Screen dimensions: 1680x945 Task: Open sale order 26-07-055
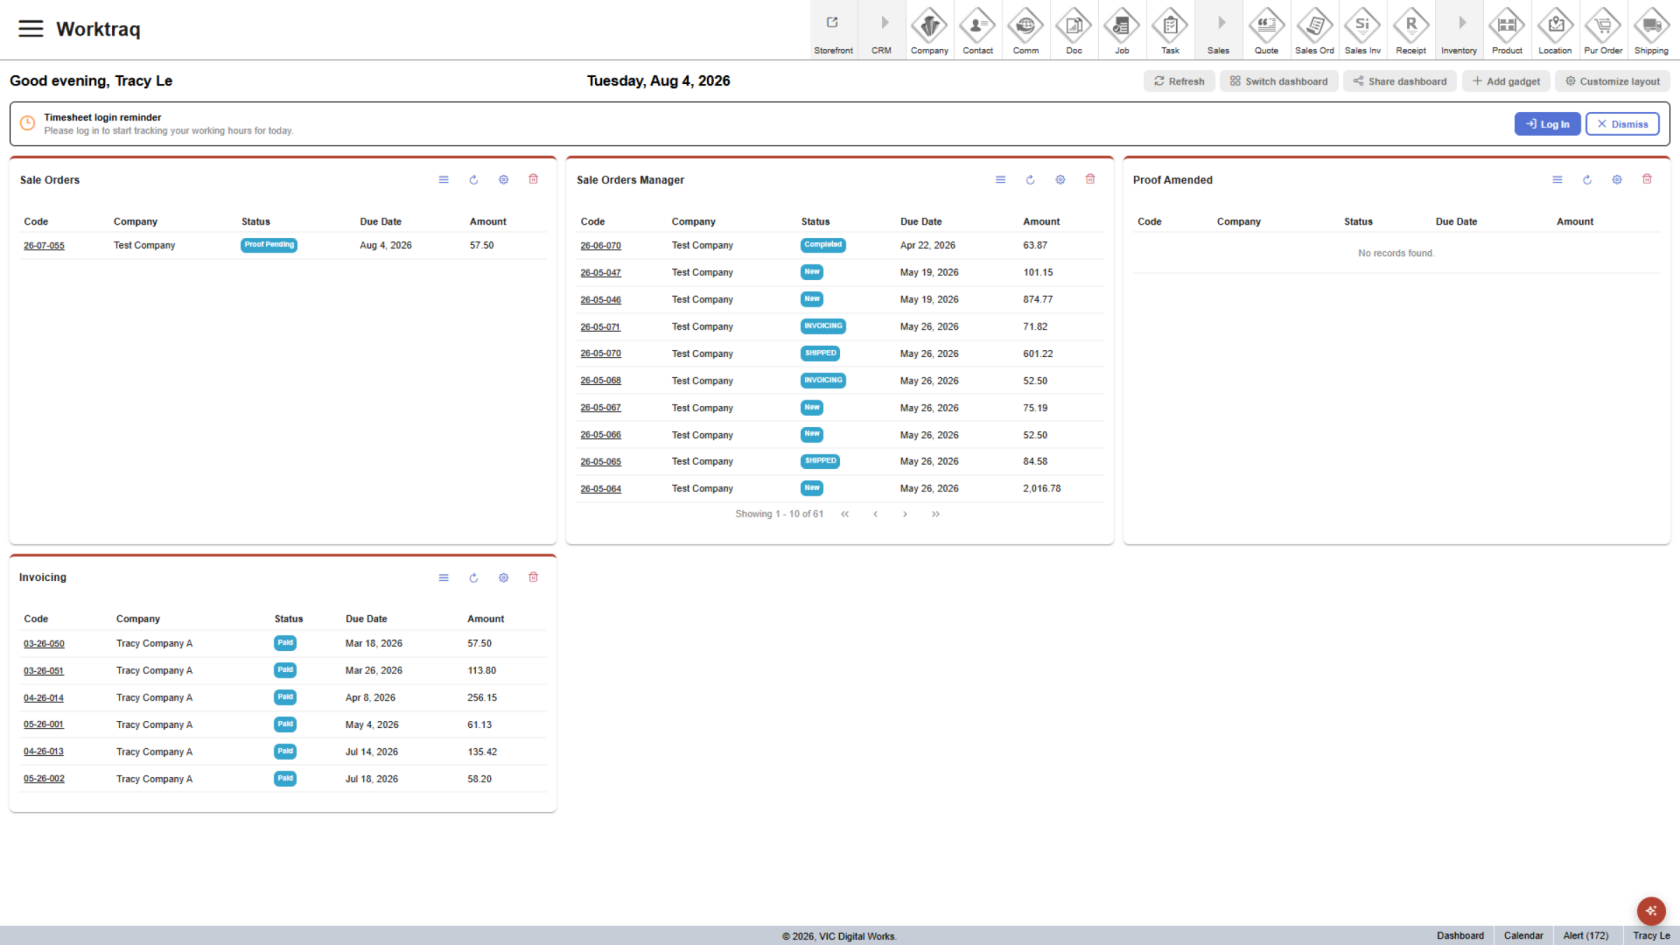pos(44,245)
